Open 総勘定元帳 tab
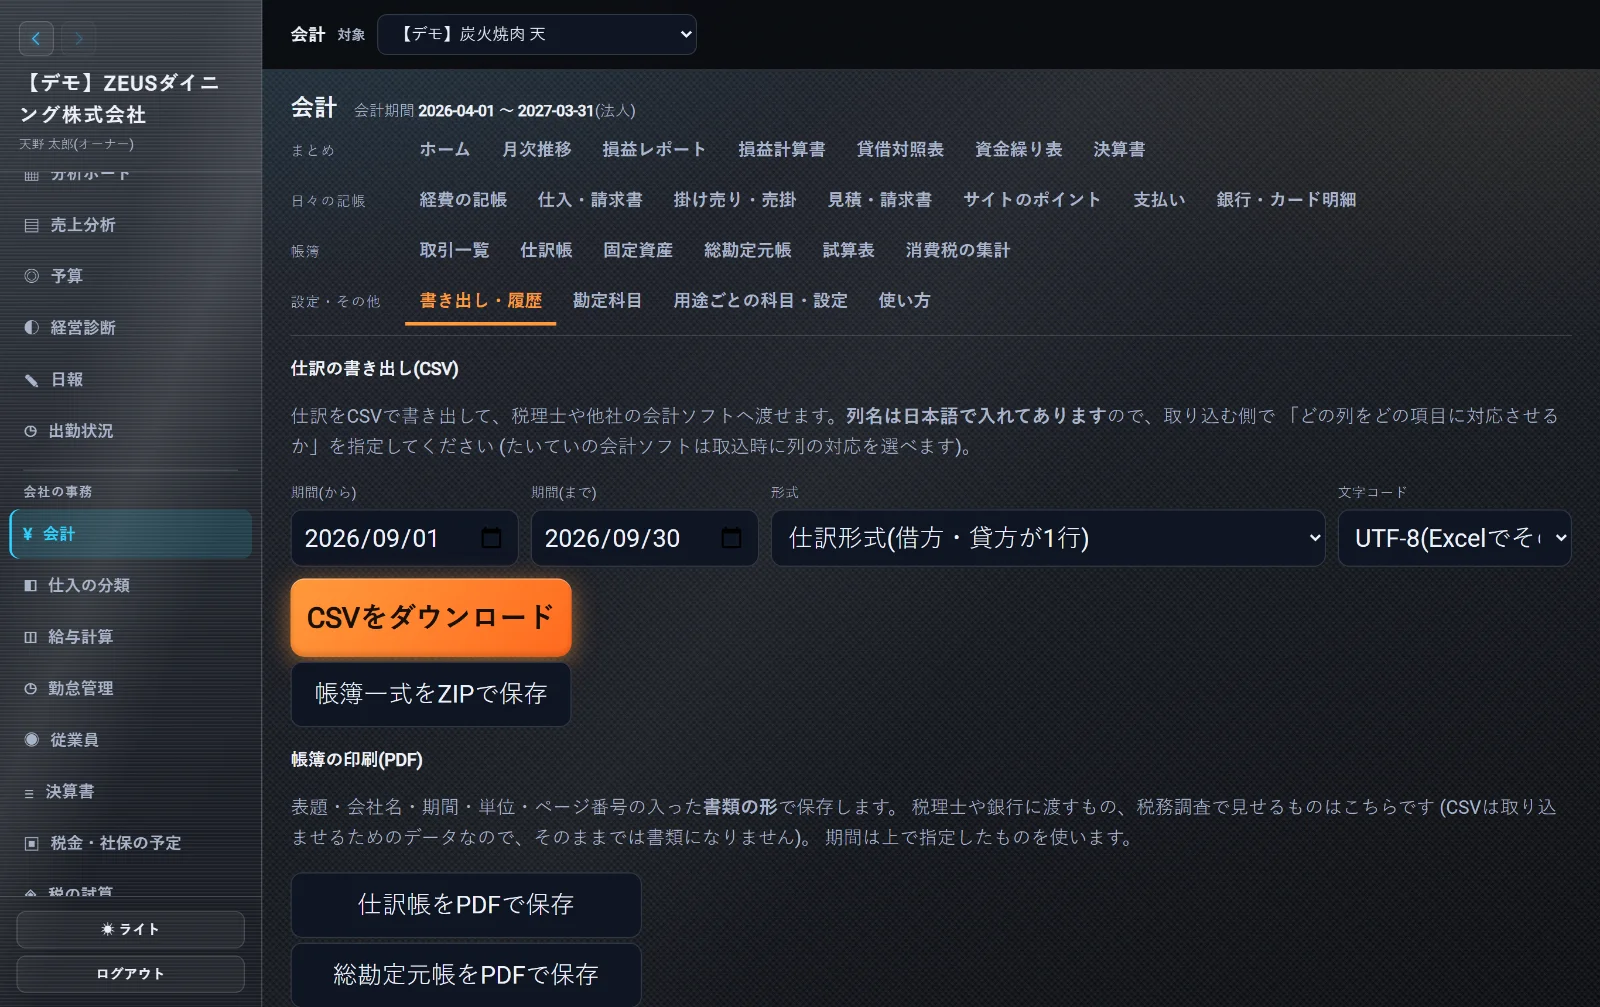Viewport: 1600px width, 1007px height. [748, 250]
